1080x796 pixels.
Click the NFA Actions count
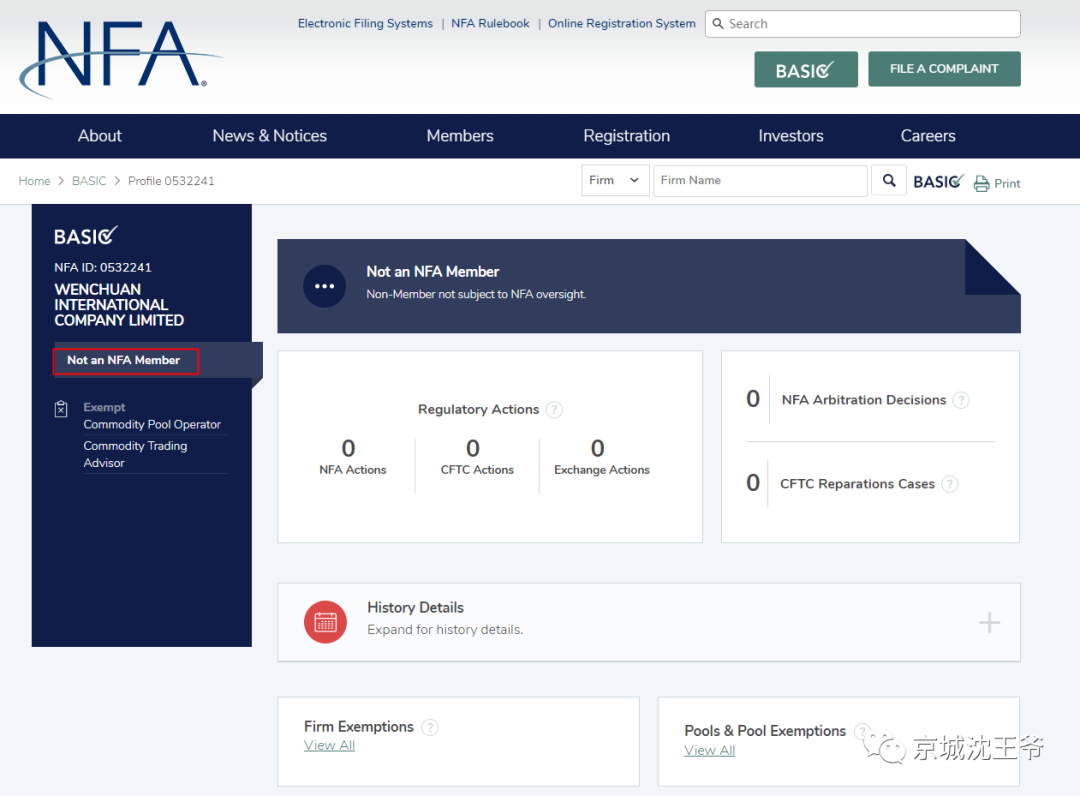tap(349, 448)
